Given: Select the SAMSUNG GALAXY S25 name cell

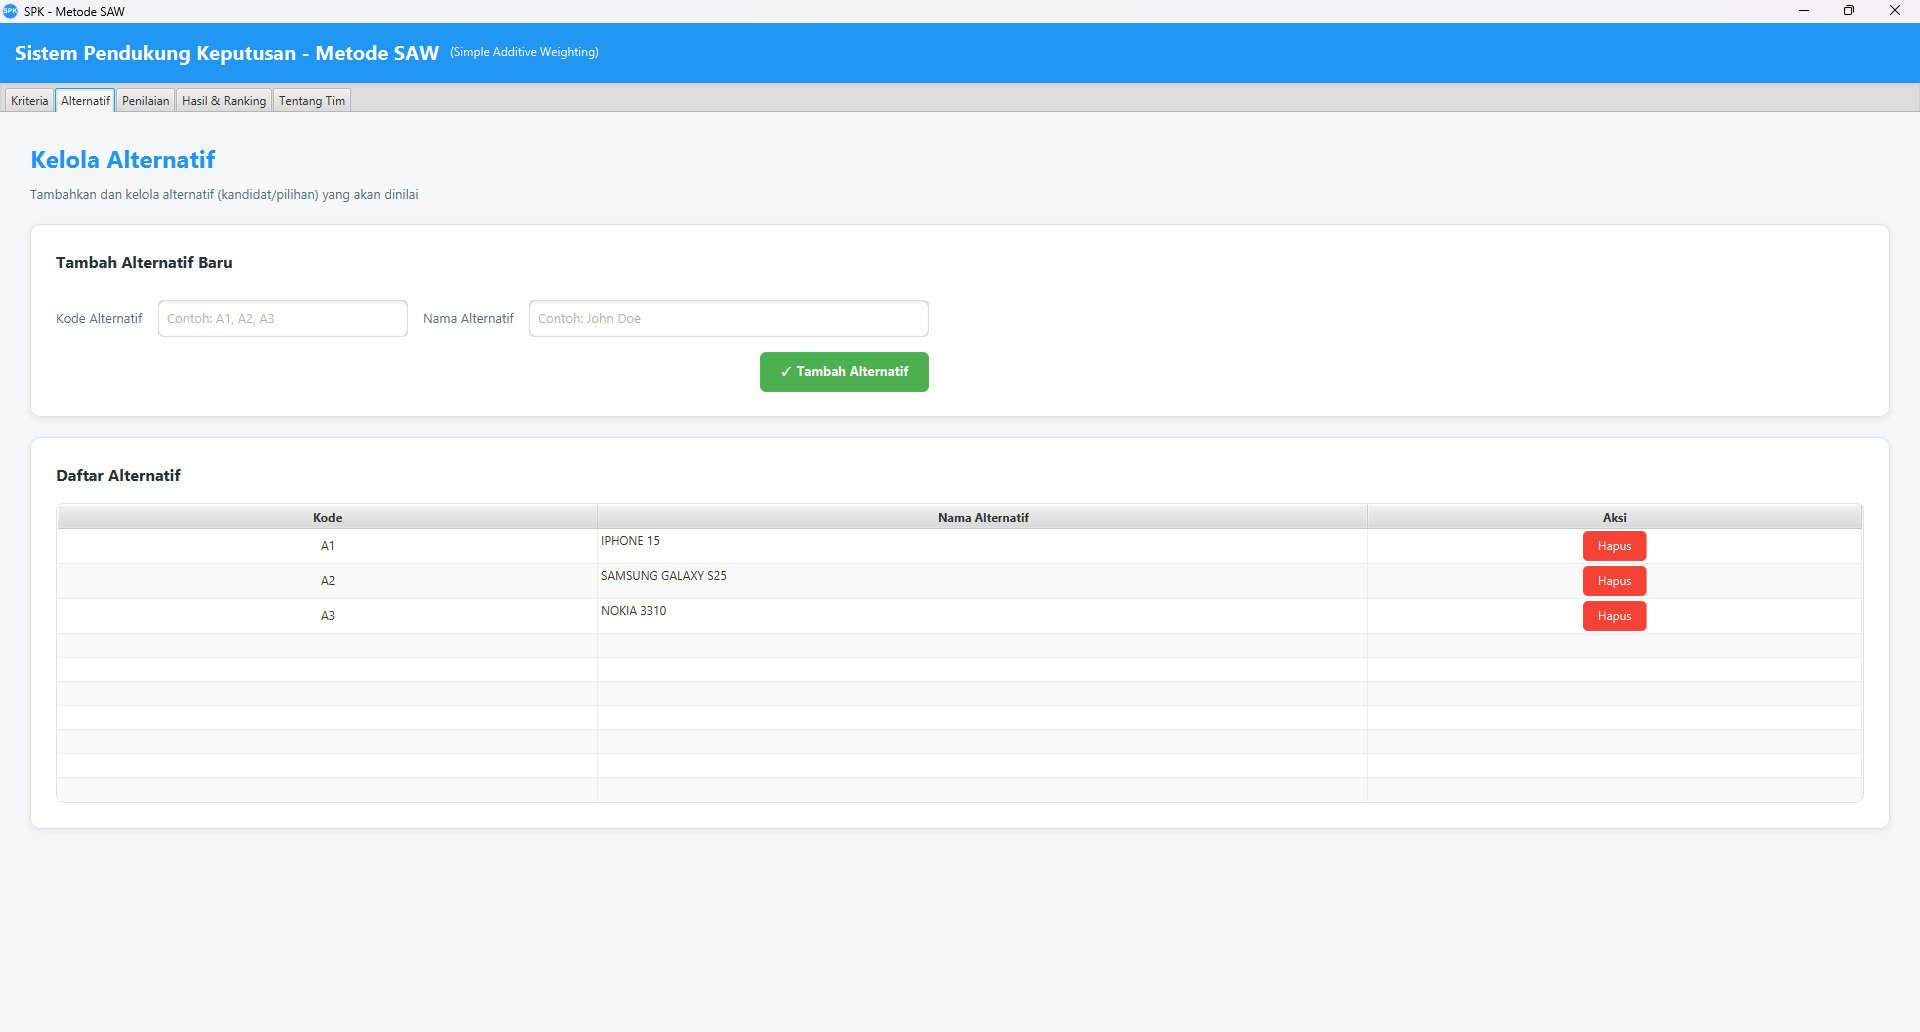Looking at the screenshot, I should [x=983, y=581].
